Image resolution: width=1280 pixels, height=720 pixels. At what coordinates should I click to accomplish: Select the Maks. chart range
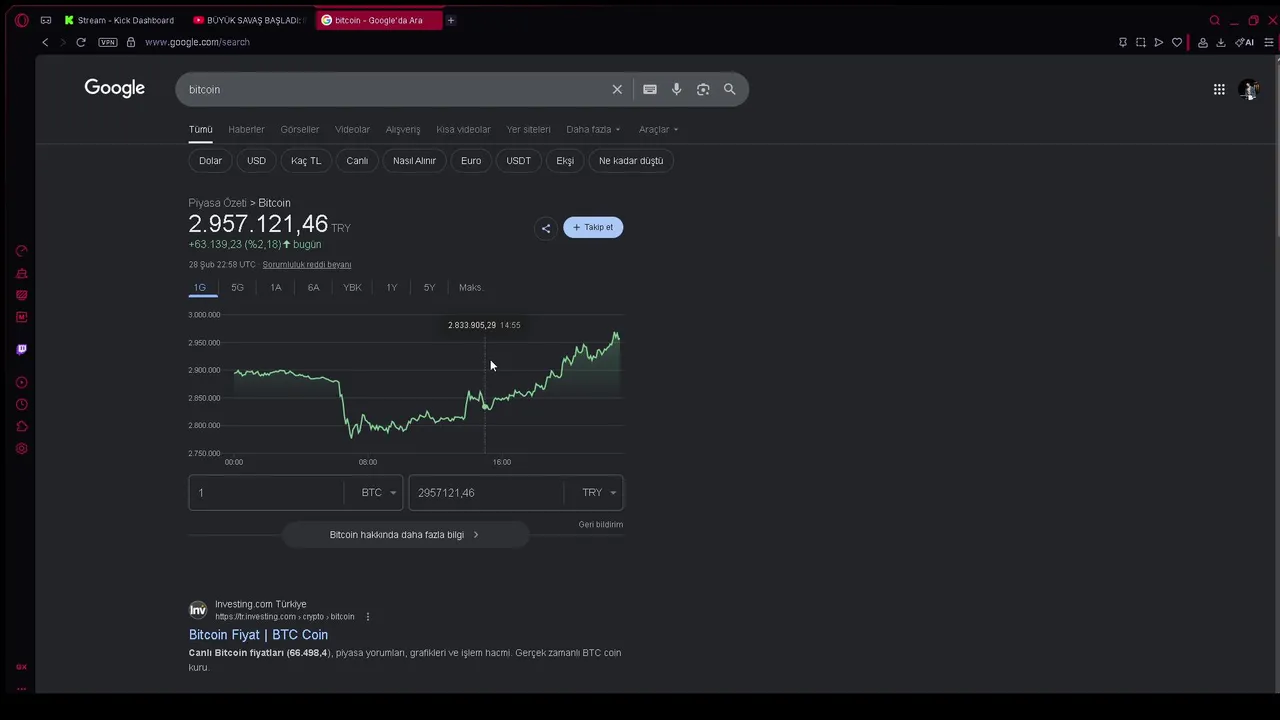[471, 288]
